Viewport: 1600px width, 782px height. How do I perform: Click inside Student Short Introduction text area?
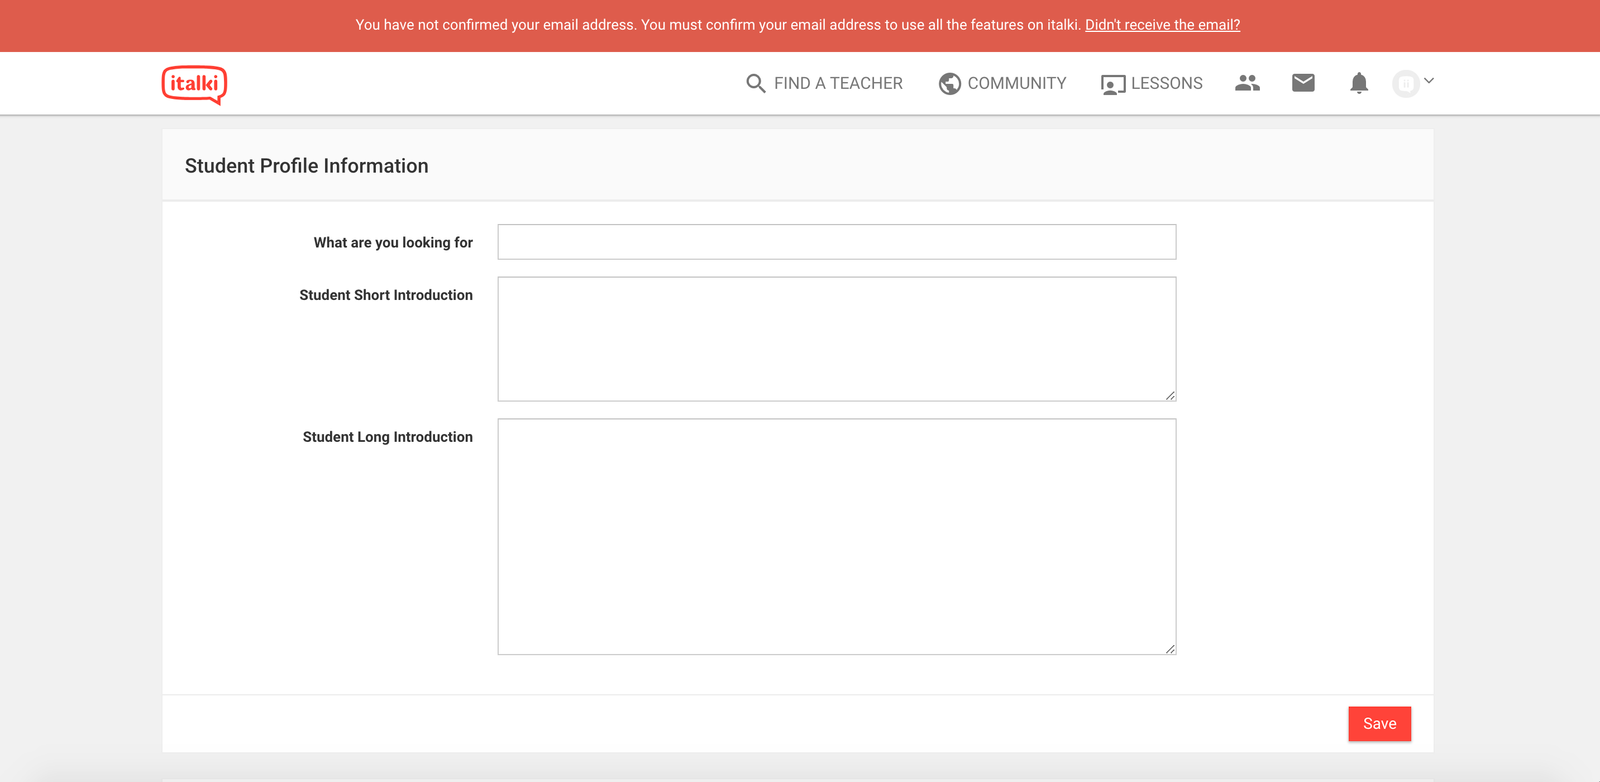836,338
